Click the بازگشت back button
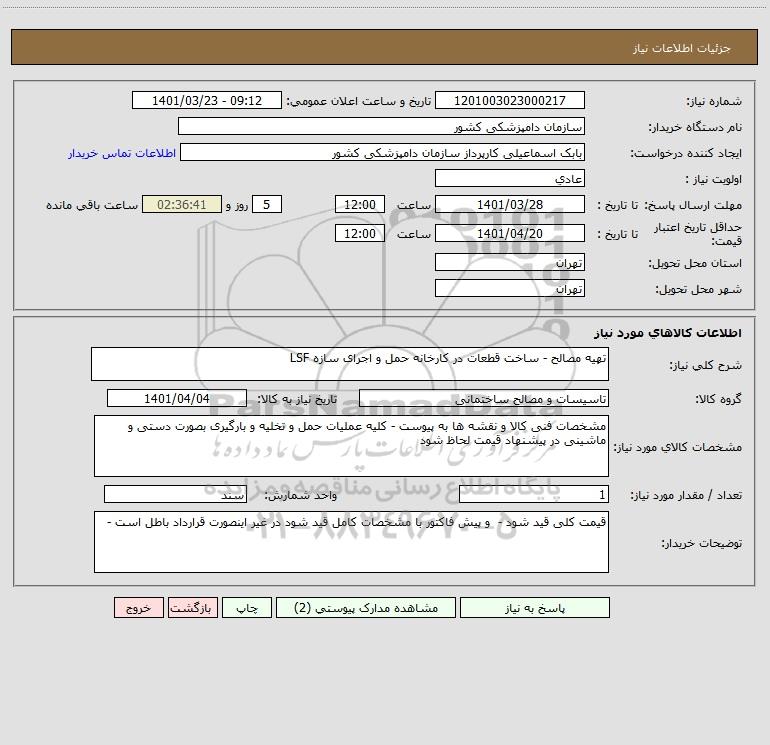This screenshot has height=745, width=770. coord(192,607)
